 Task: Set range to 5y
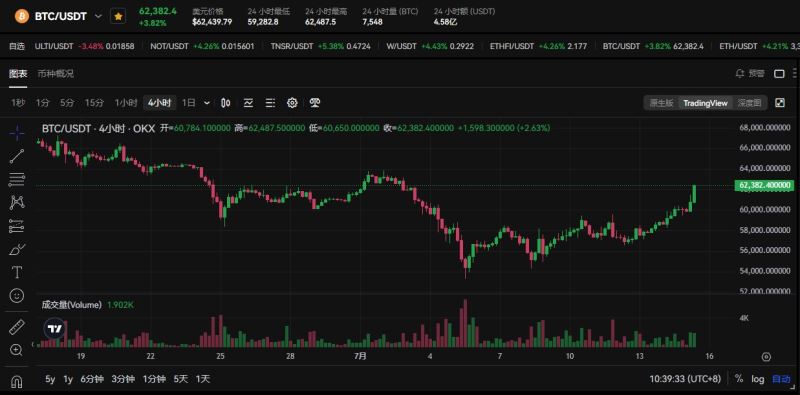(x=50, y=379)
